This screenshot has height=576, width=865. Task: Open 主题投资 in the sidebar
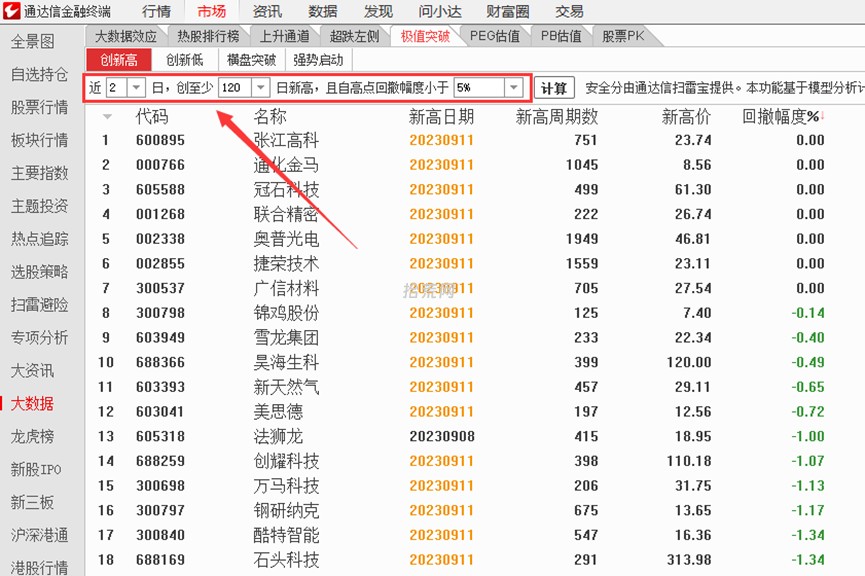tap(40, 206)
